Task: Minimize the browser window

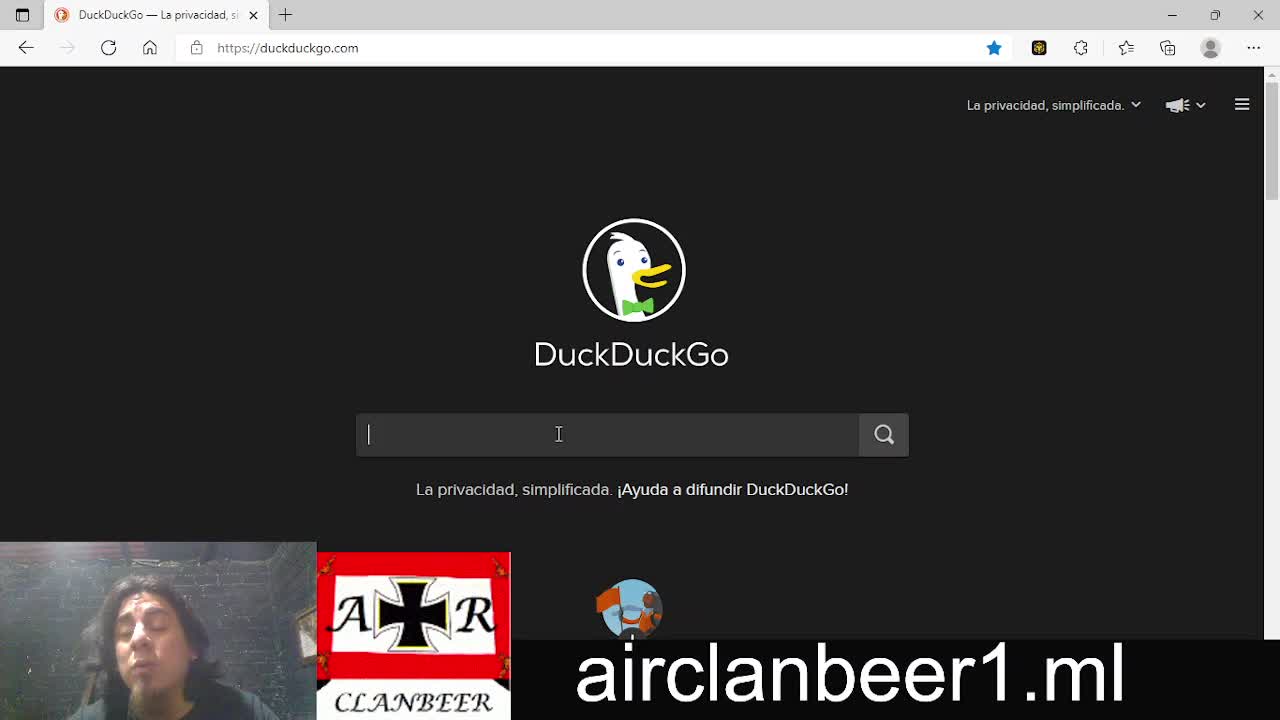Action: click(1172, 15)
